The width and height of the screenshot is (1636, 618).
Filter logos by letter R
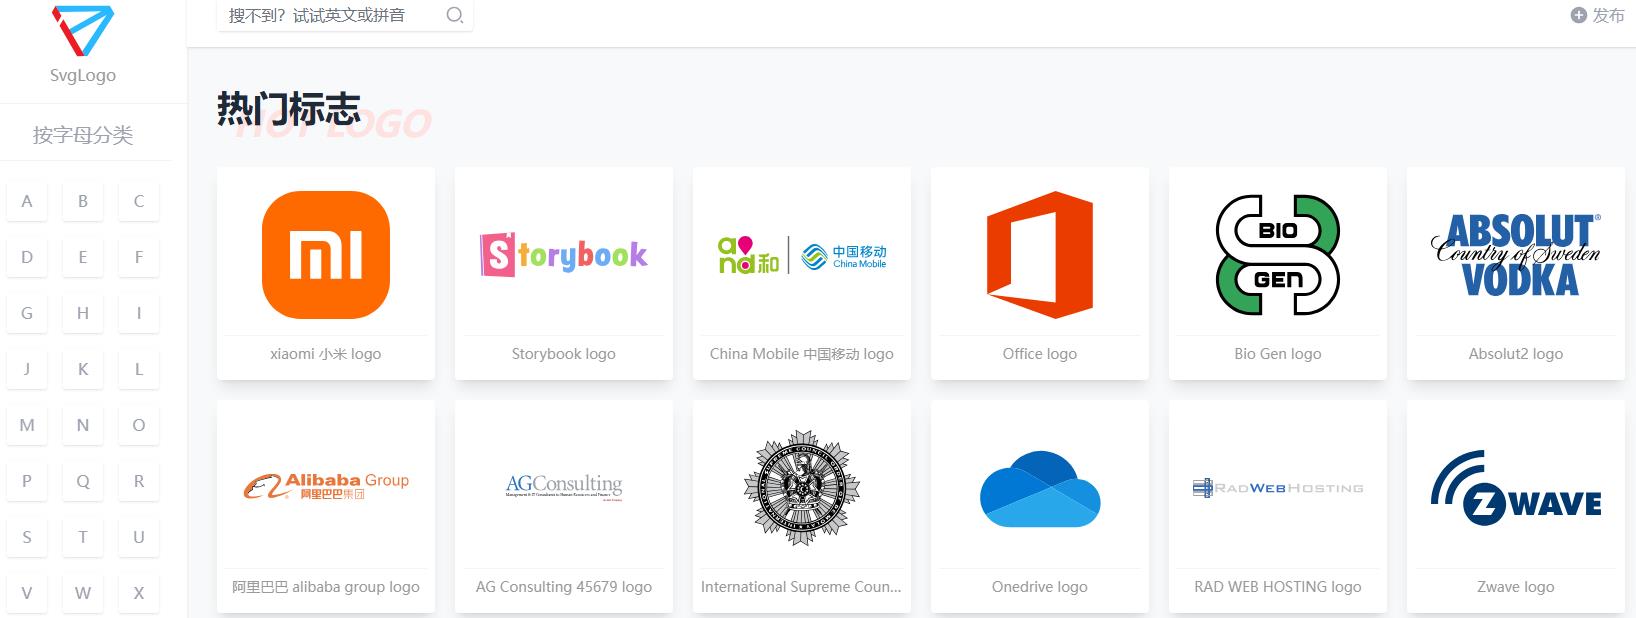pyautogui.click(x=139, y=481)
